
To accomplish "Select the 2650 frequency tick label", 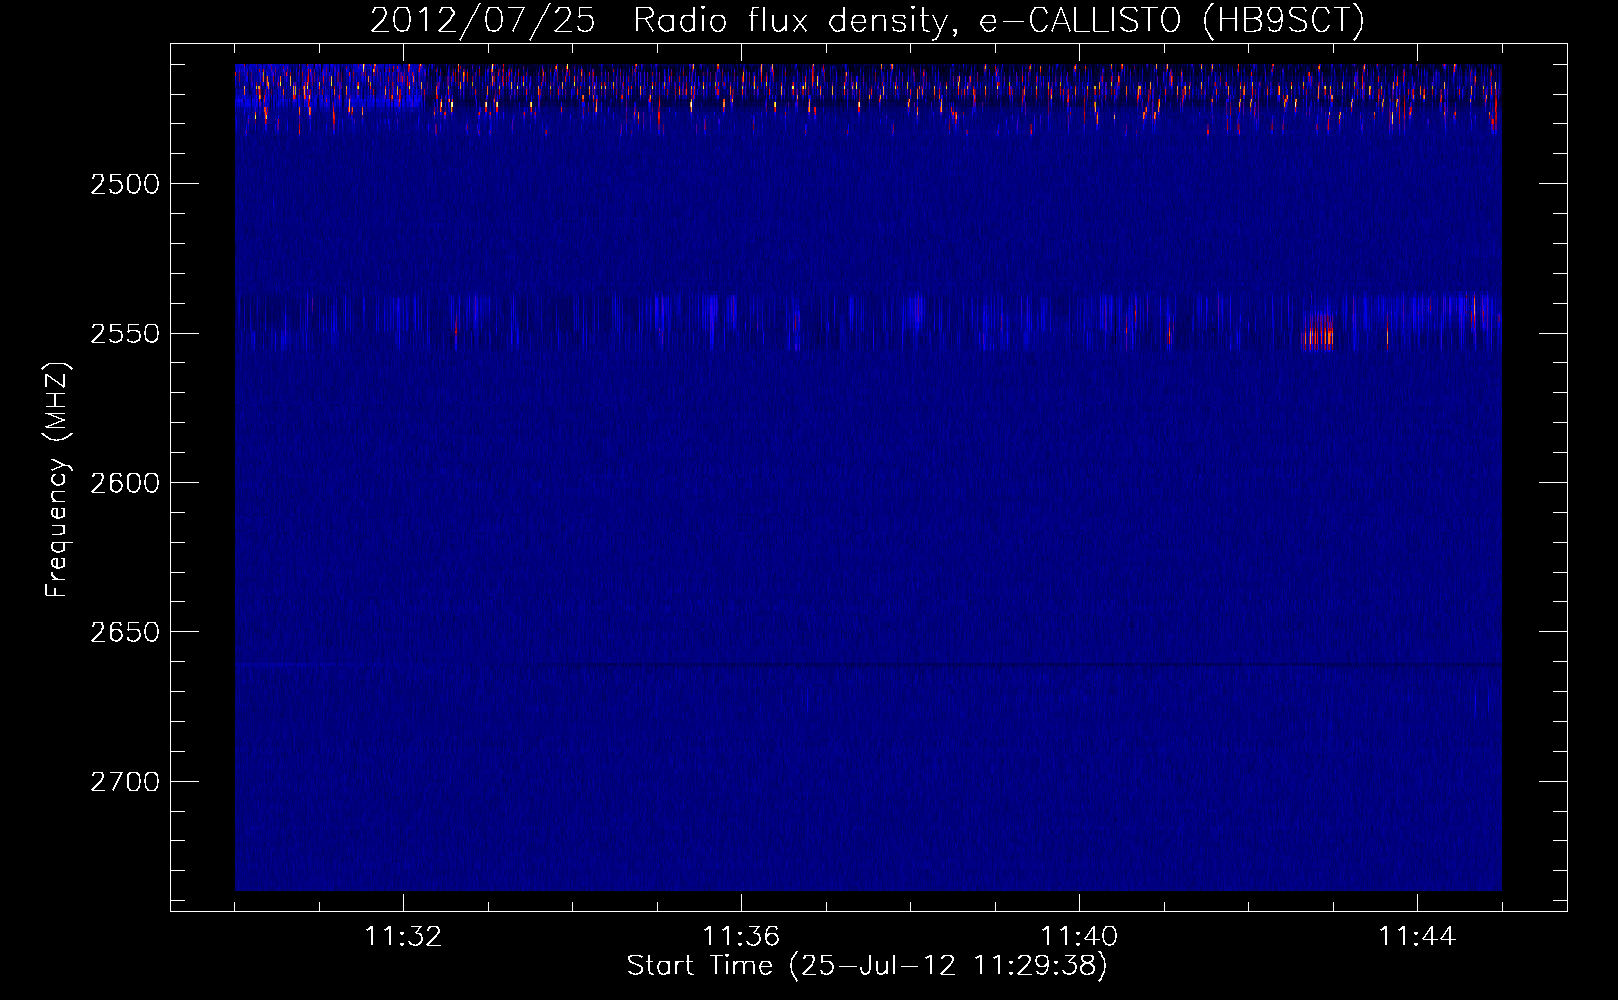I will tap(124, 632).
